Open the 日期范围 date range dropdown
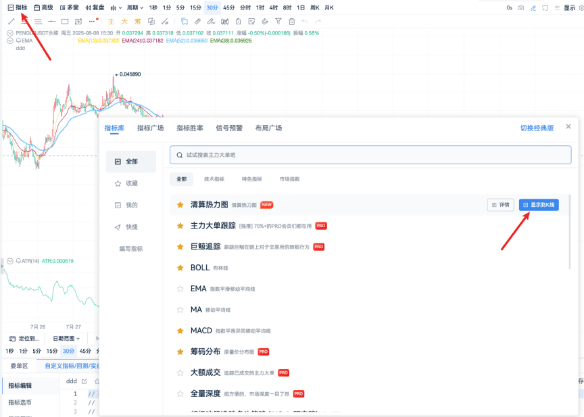 [x=66, y=338]
